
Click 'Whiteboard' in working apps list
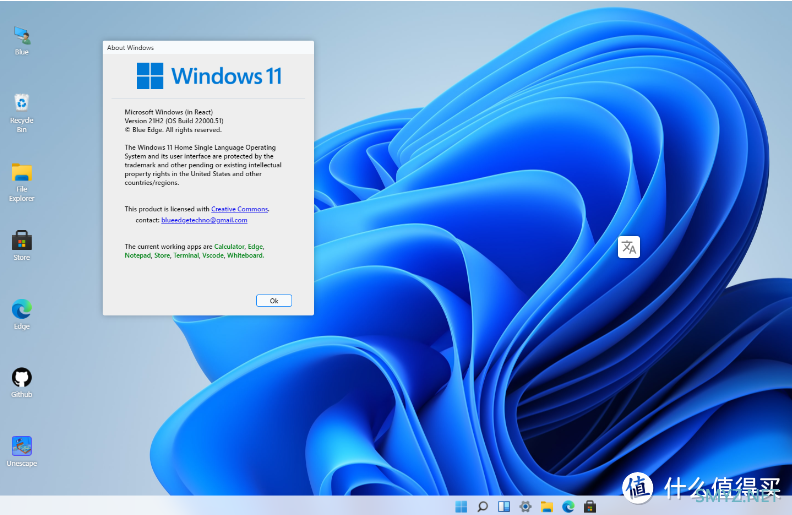click(x=245, y=255)
